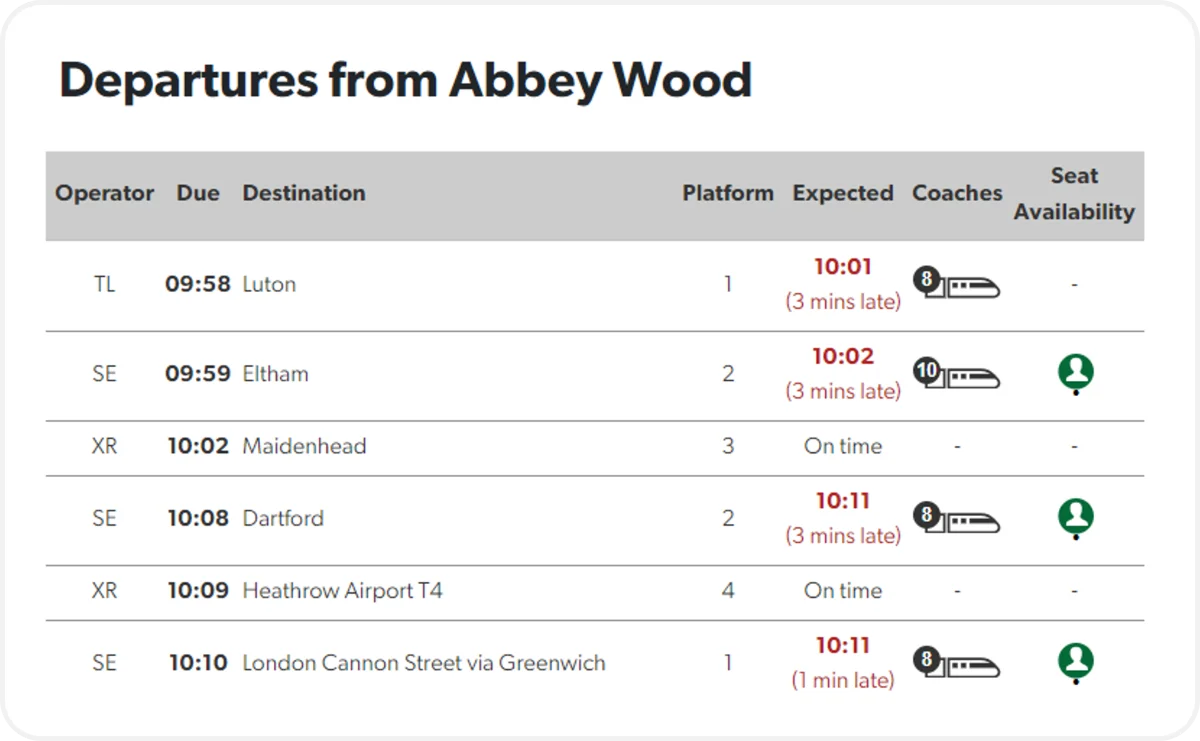Click the 09:59 due time for Eltham
The height and width of the screenshot is (741, 1200).
tap(199, 374)
